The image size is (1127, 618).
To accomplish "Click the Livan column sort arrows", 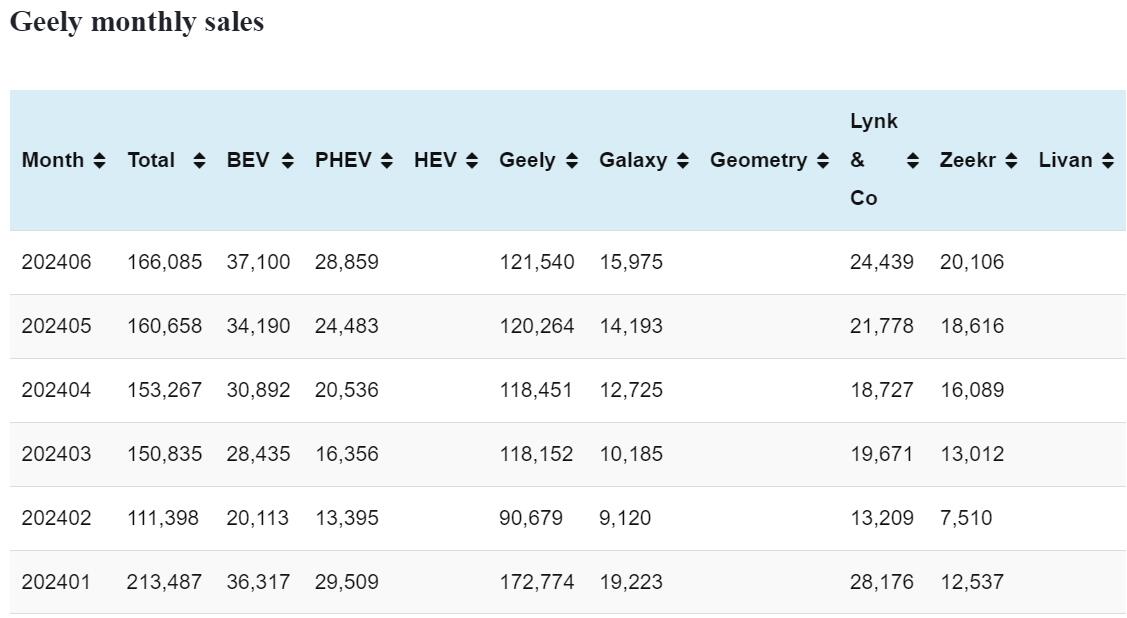I will [x=1107, y=160].
